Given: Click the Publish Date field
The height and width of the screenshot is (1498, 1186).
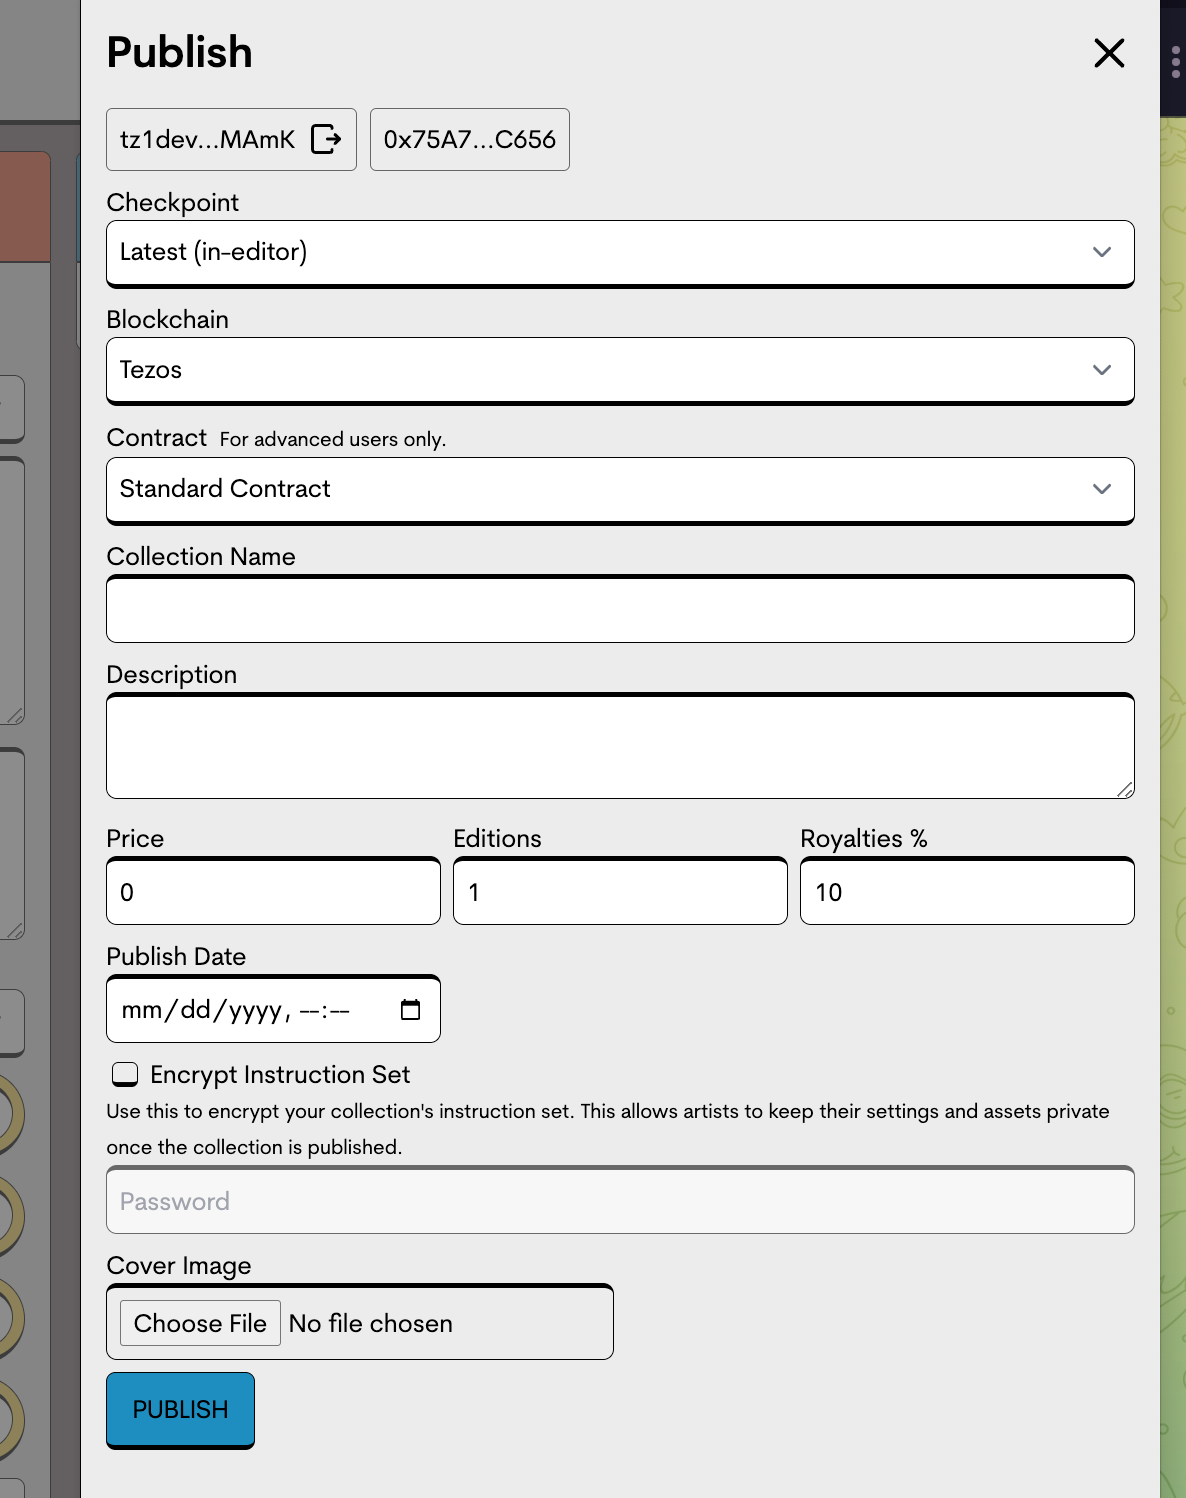Looking at the screenshot, I should coord(273,1009).
